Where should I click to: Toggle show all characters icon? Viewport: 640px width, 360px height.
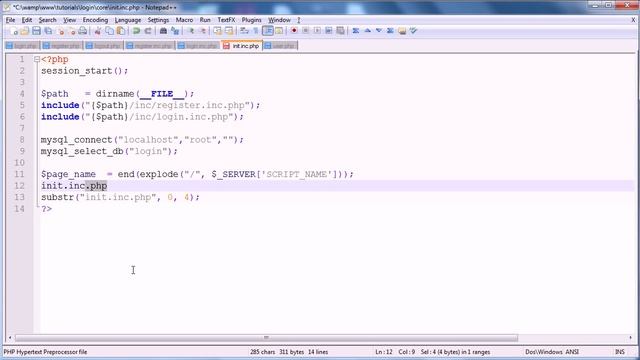click(x=256, y=31)
